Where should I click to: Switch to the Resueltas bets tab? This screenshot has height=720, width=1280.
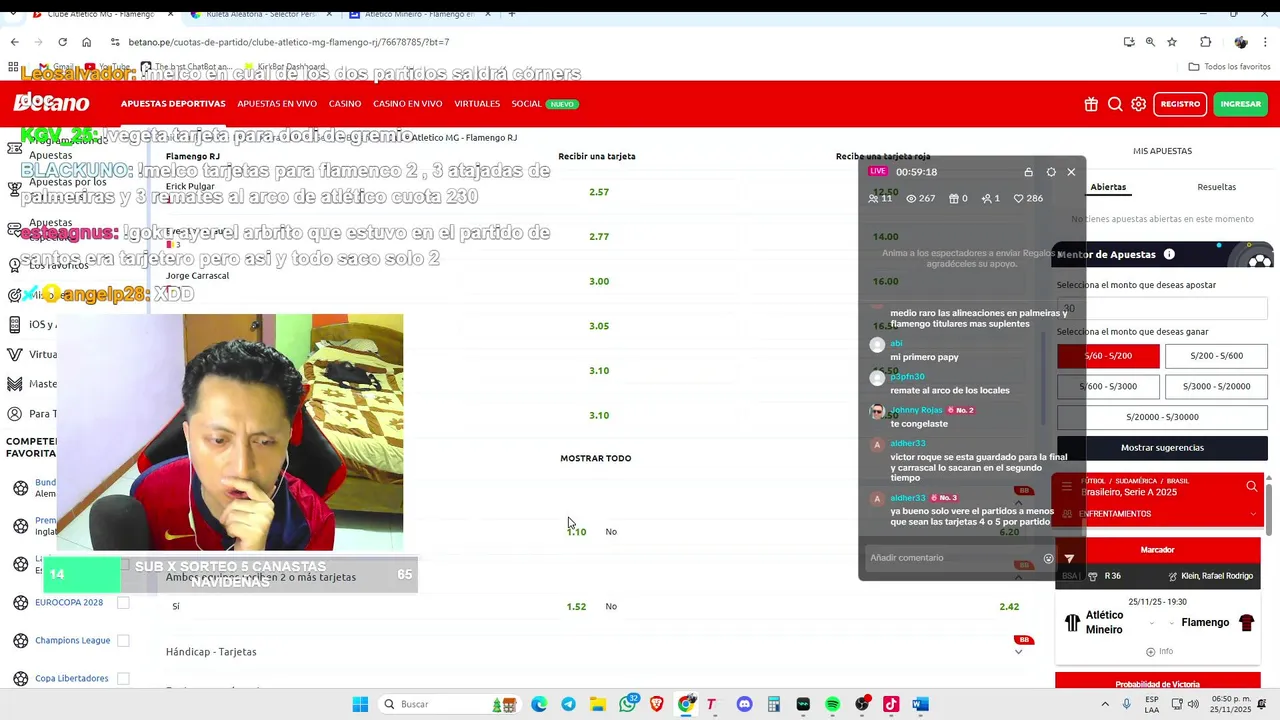point(1216,187)
